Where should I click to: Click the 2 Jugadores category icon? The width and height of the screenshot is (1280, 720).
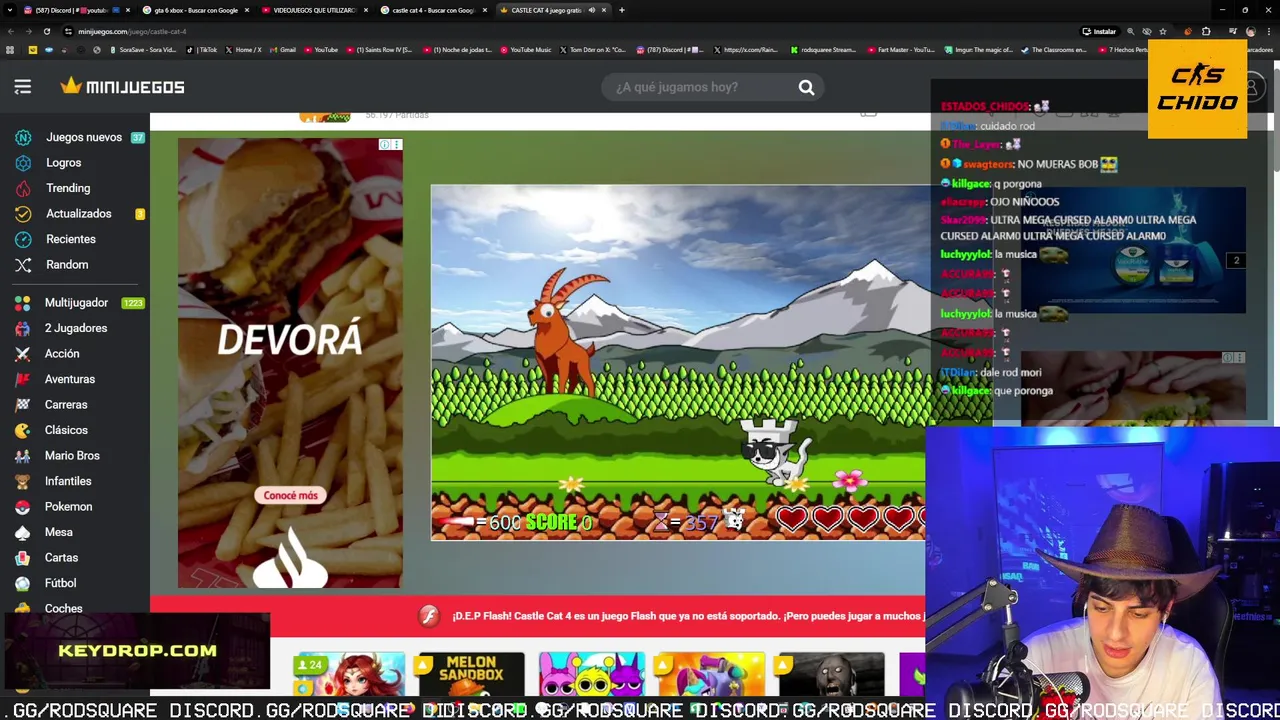click(x=22, y=328)
